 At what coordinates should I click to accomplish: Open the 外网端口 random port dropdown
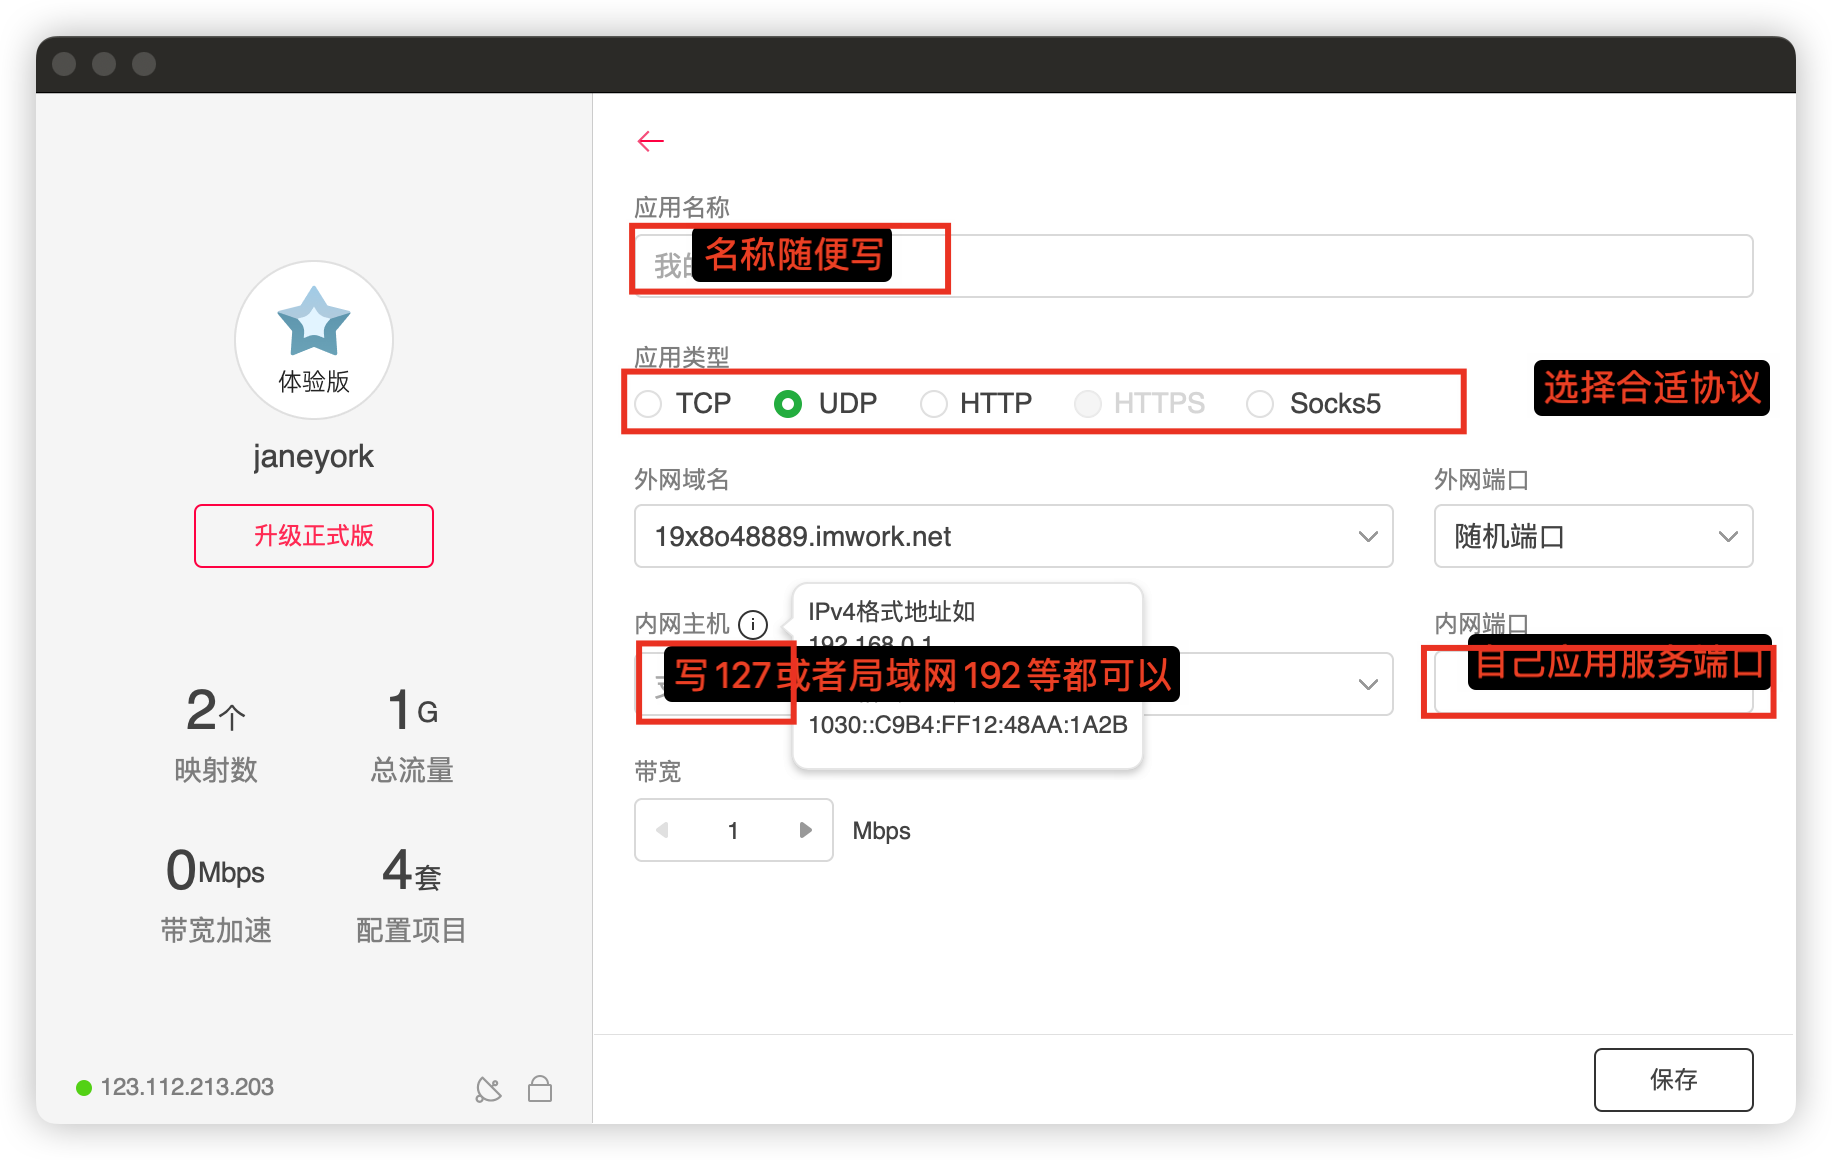coord(1593,536)
